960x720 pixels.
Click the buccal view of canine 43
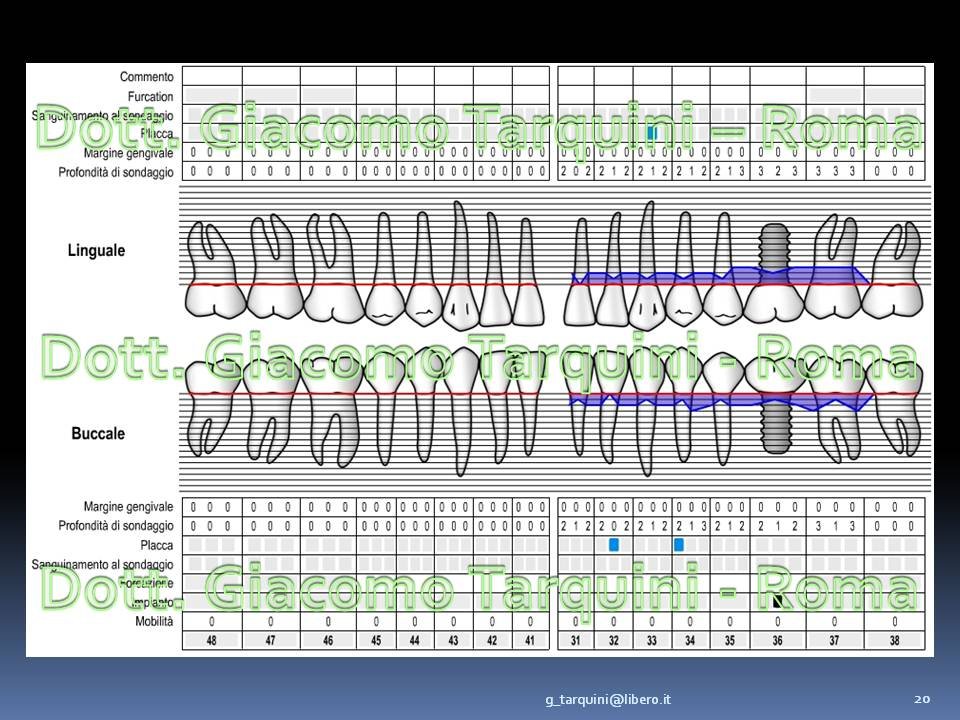pos(460,411)
